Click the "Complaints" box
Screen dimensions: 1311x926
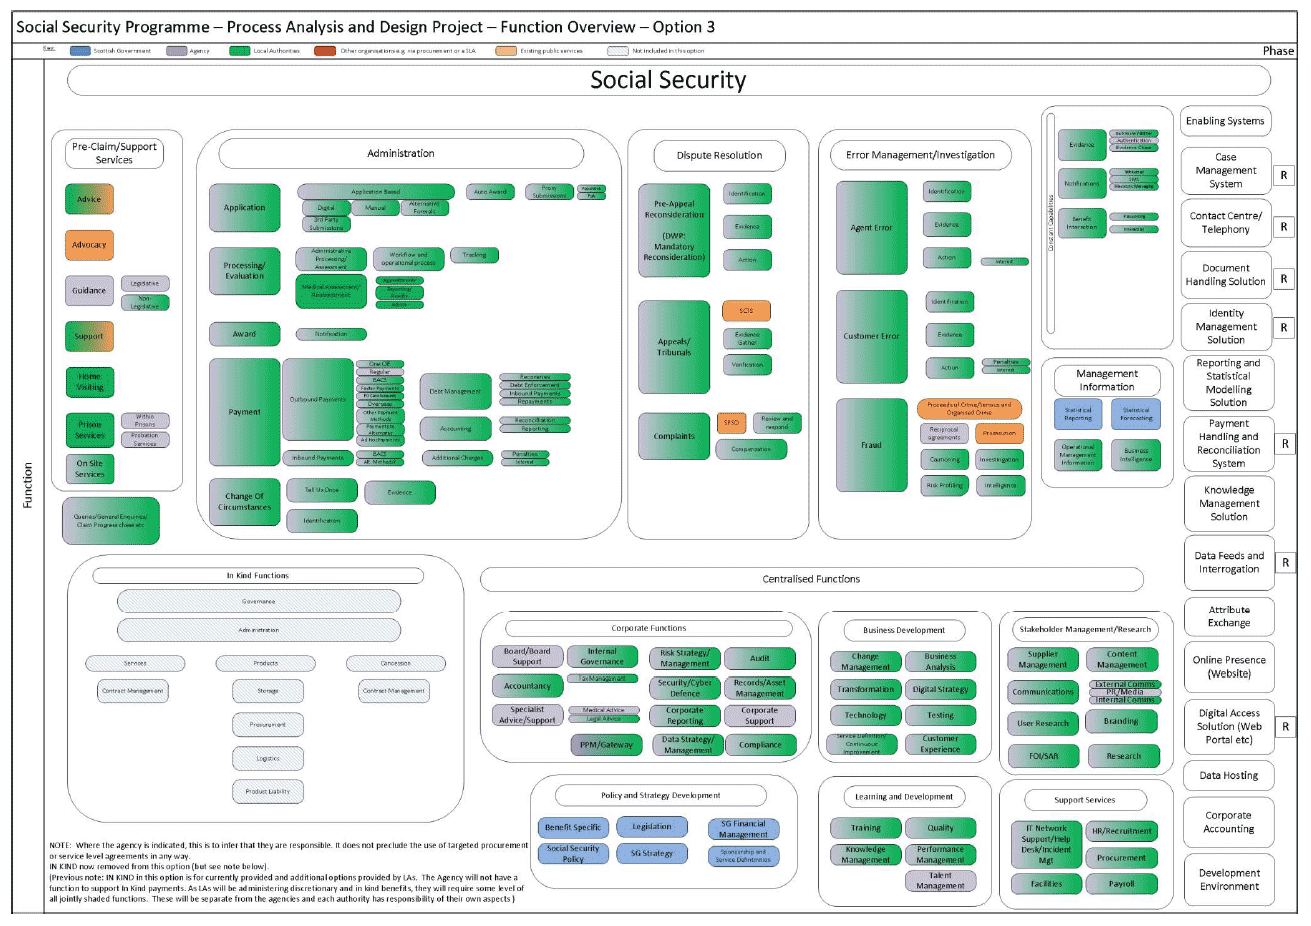tap(674, 437)
